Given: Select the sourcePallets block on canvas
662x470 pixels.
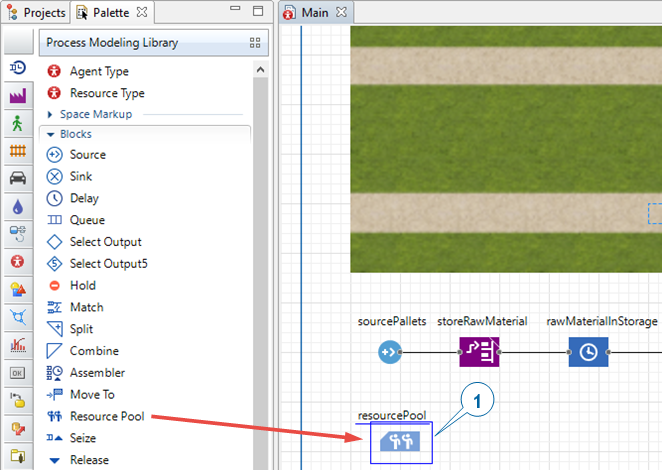Looking at the screenshot, I should (390, 352).
